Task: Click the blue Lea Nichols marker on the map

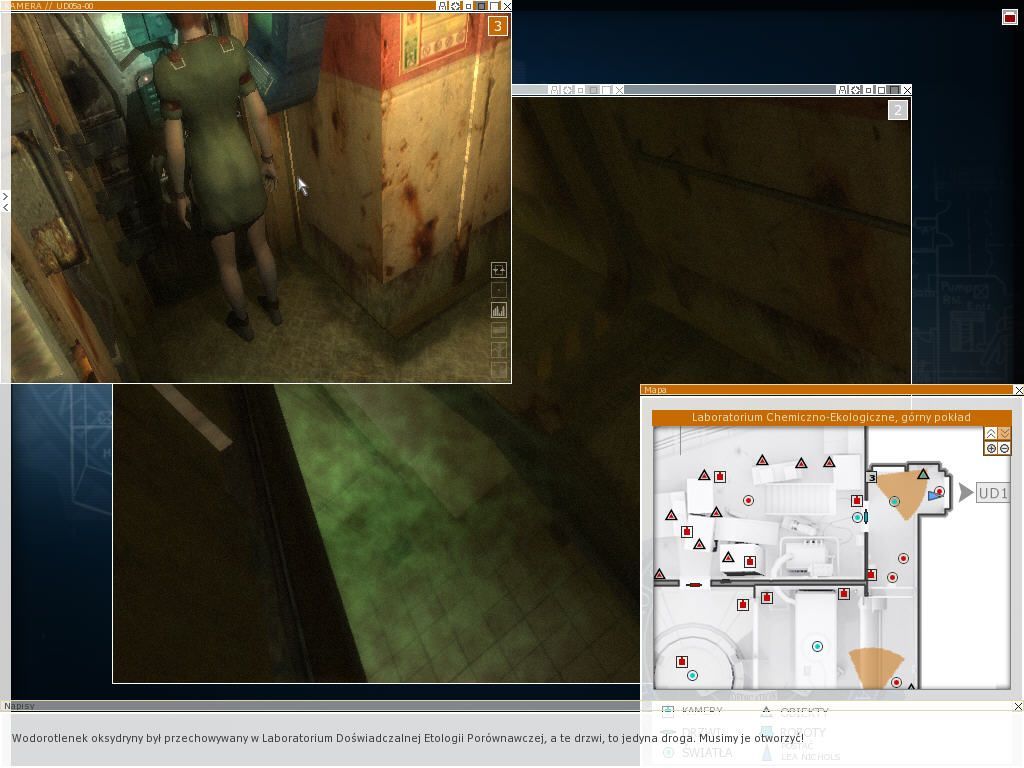Action: 935,496
